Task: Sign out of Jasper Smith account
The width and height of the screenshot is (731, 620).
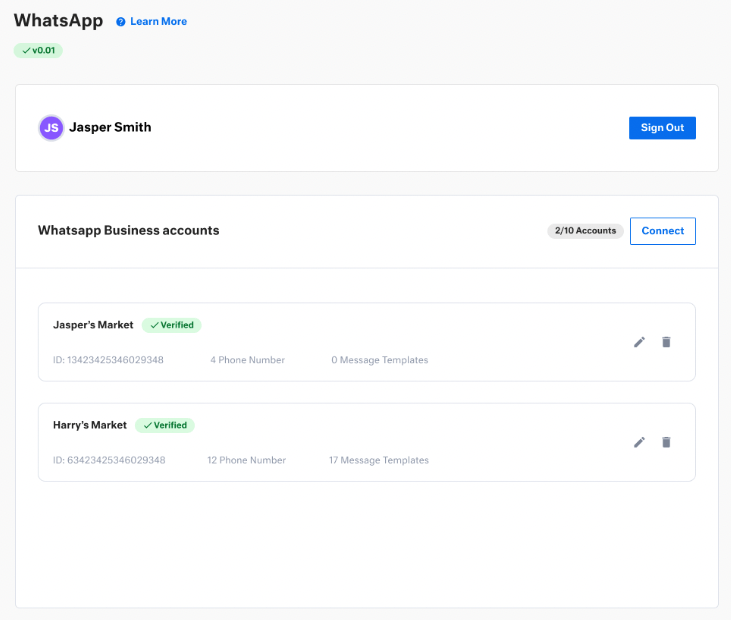Action: (662, 128)
